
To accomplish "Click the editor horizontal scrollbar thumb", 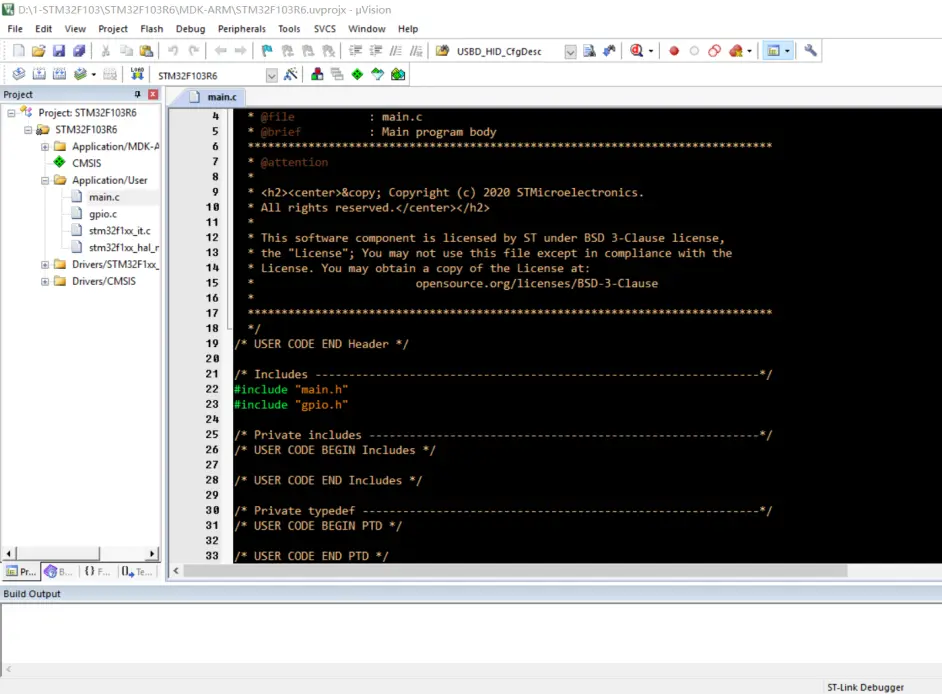I will click(x=515, y=571).
